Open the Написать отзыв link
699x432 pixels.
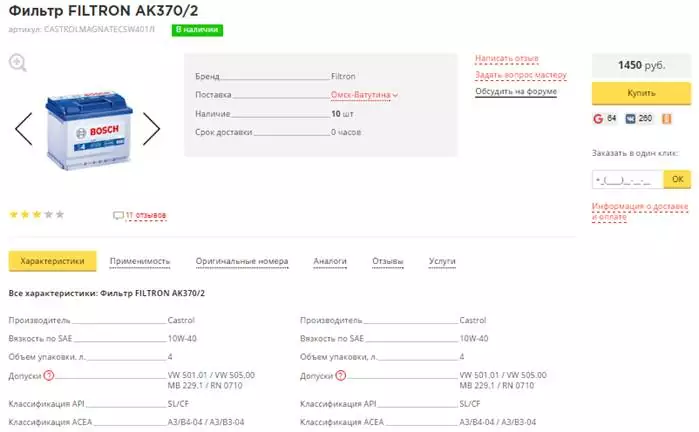[x=507, y=58]
